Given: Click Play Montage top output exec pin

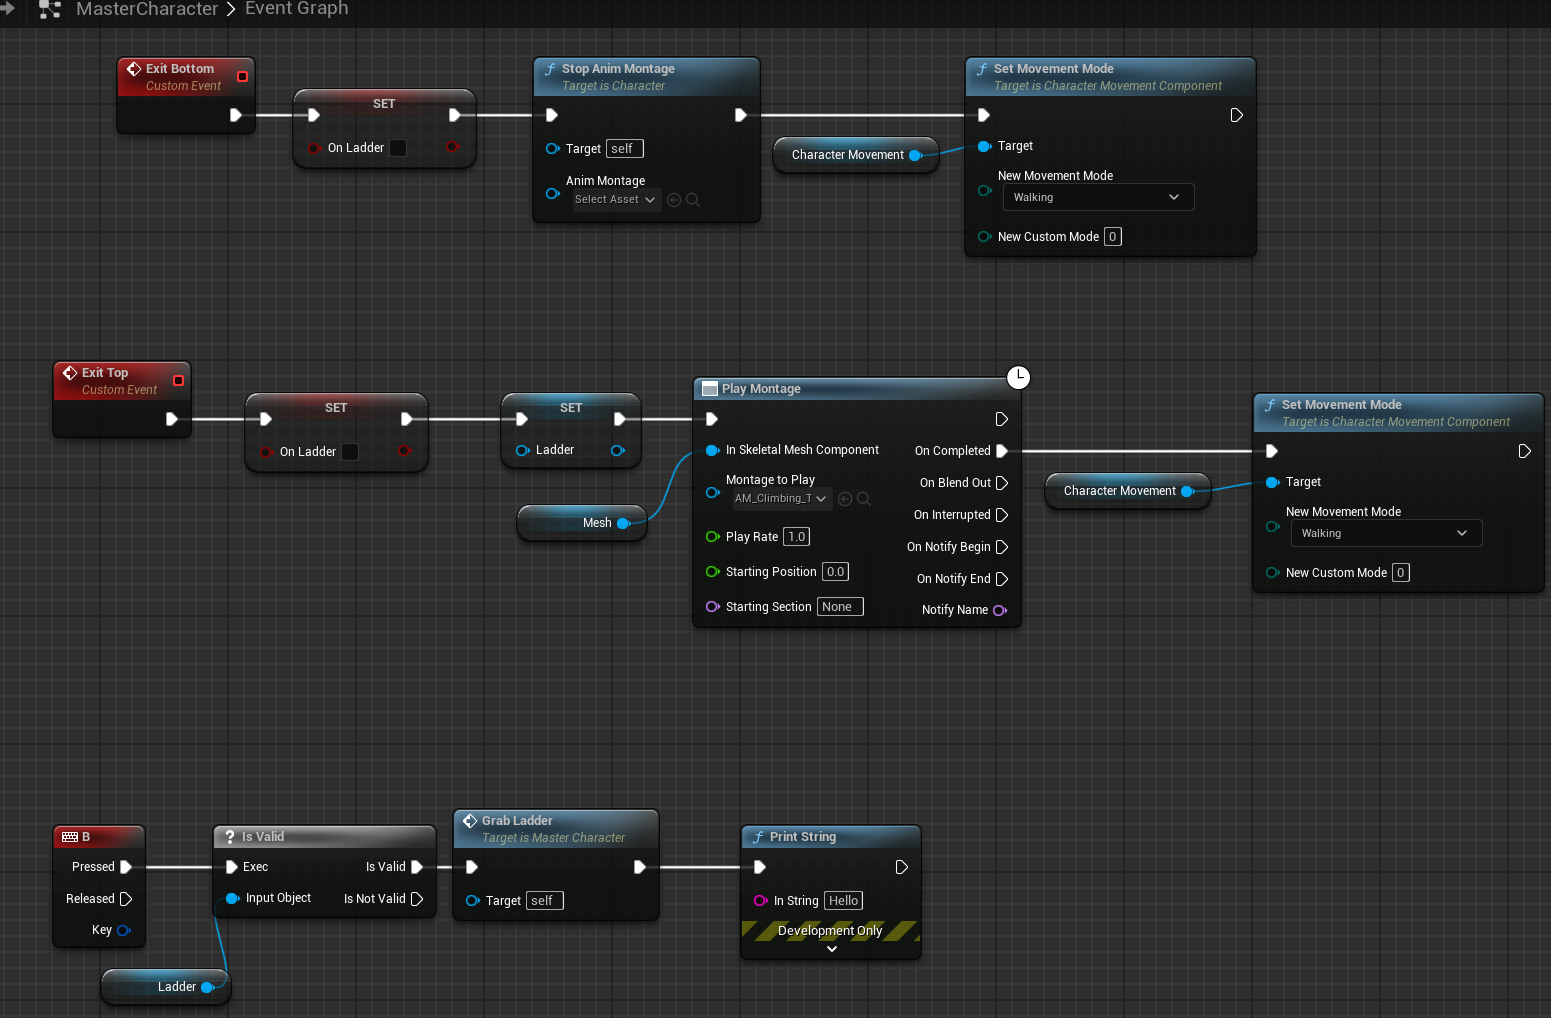Looking at the screenshot, I should point(1002,419).
